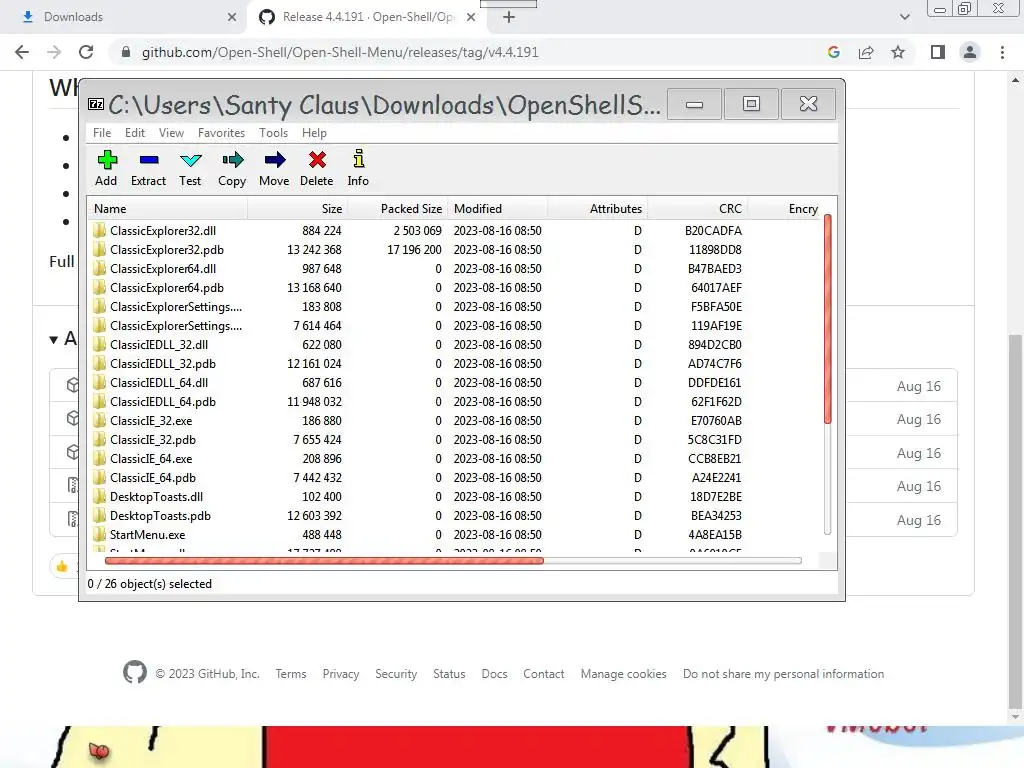Sort by the Modified column header

497,209
